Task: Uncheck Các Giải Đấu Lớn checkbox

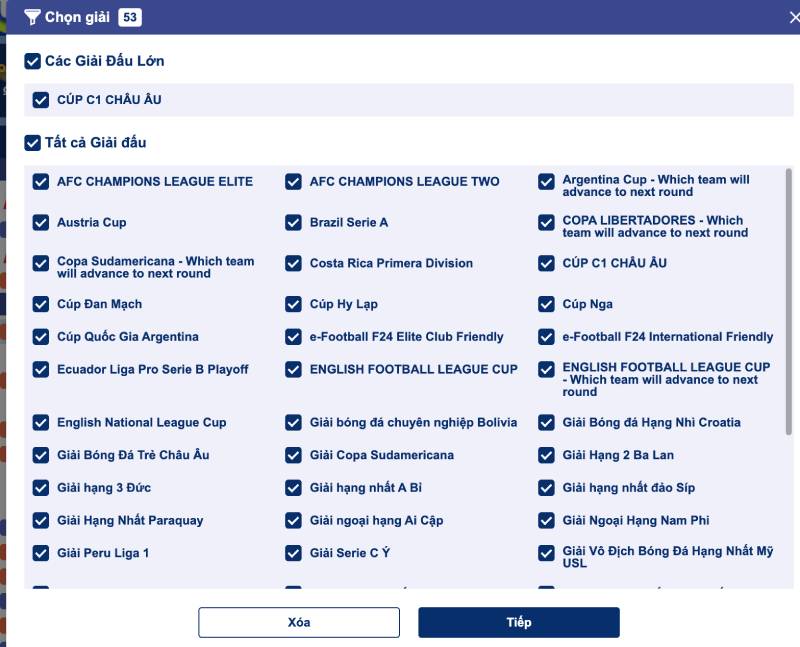Action: 33,61
